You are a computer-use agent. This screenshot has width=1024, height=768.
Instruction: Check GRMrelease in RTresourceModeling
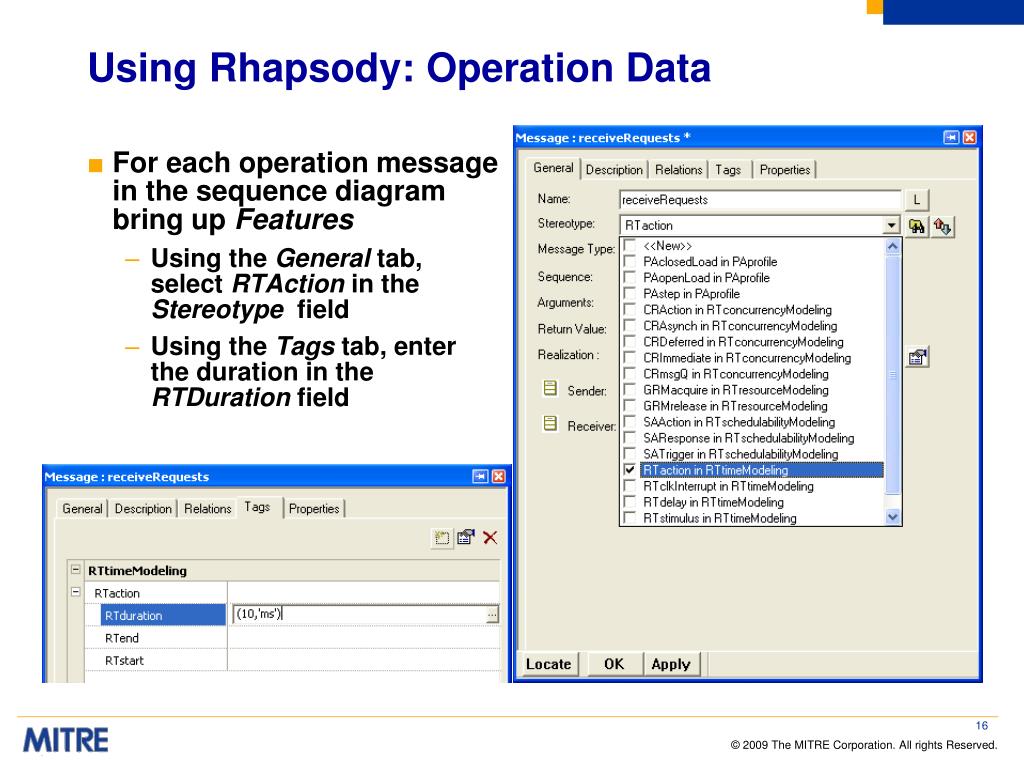630,406
